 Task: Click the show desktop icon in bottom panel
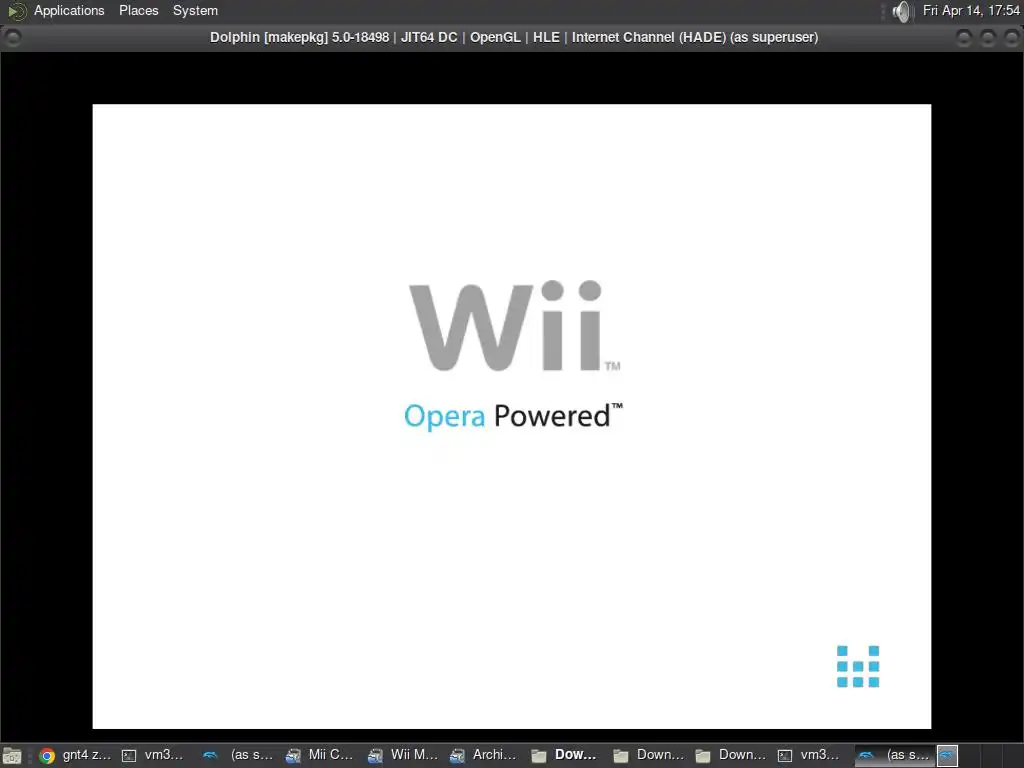point(12,756)
